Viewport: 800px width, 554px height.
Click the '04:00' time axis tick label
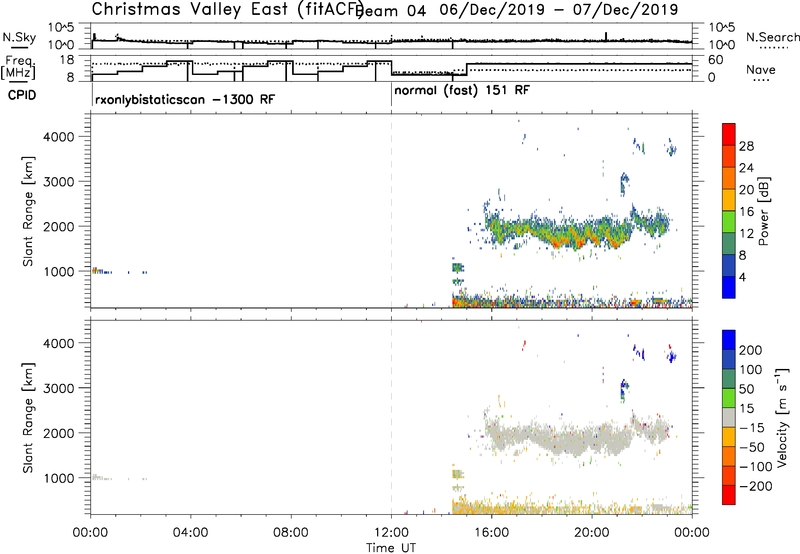point(191,533)
